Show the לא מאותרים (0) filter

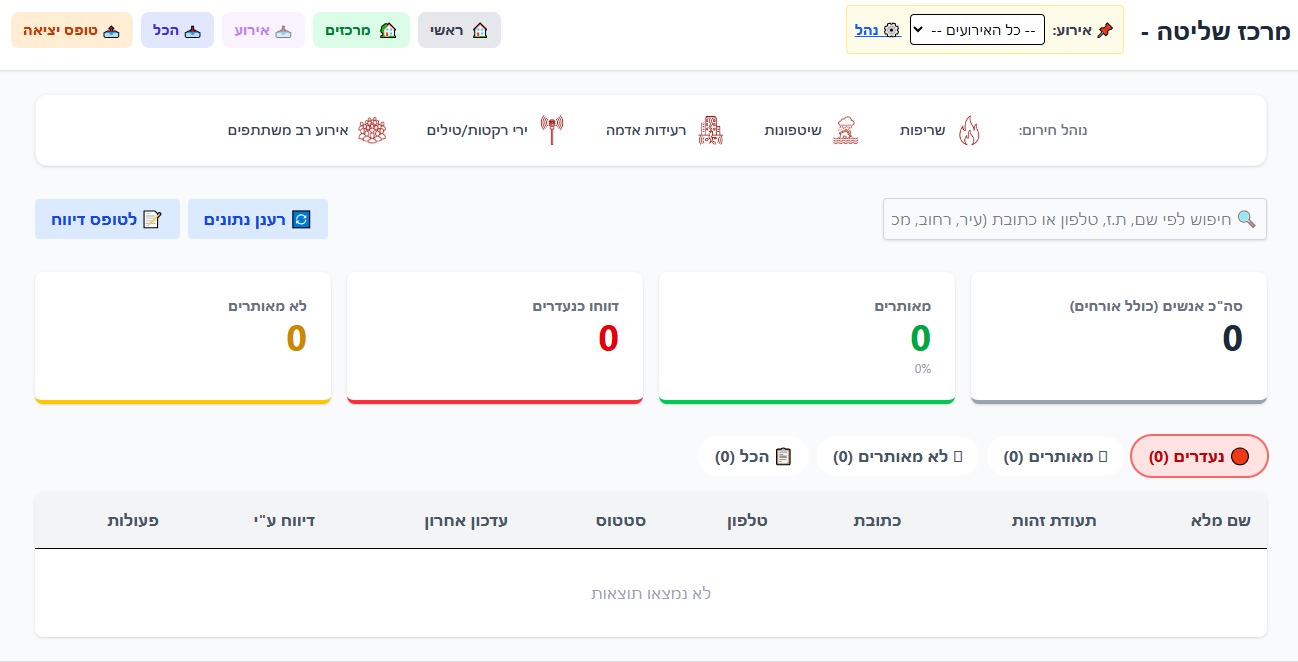[x=897, y=456]
